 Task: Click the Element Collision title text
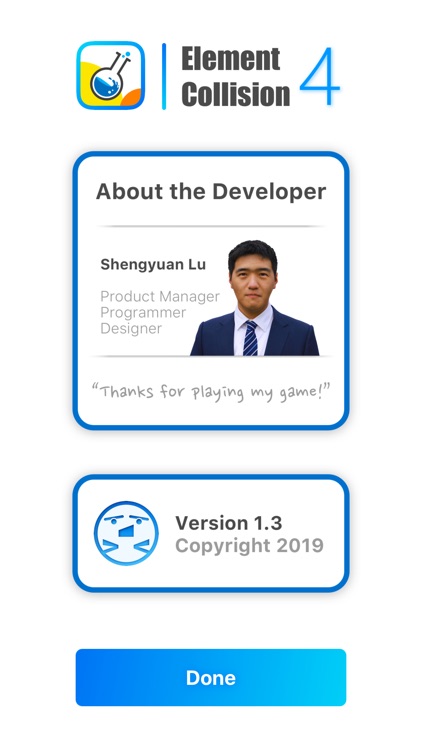pyautogui.click(x=235, y=77)
